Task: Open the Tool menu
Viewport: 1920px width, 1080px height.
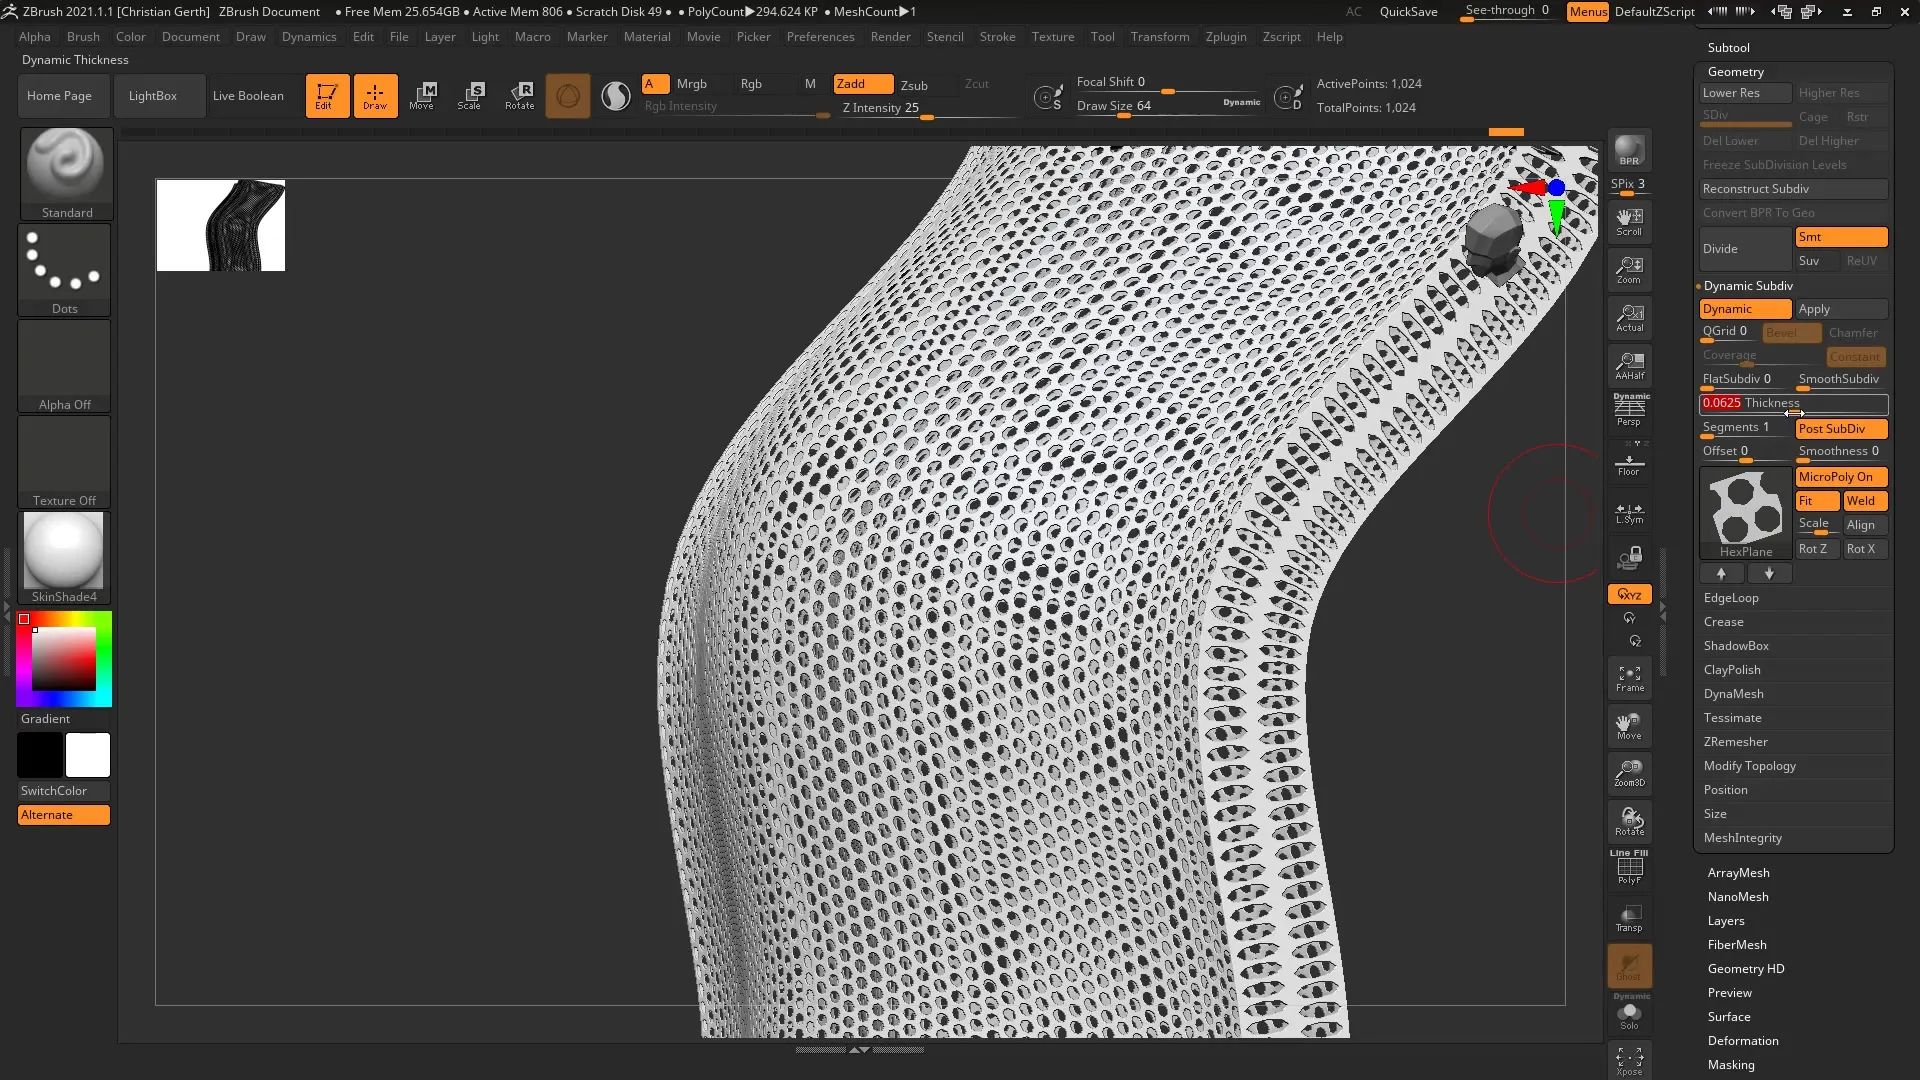Action: [1102, 37]
